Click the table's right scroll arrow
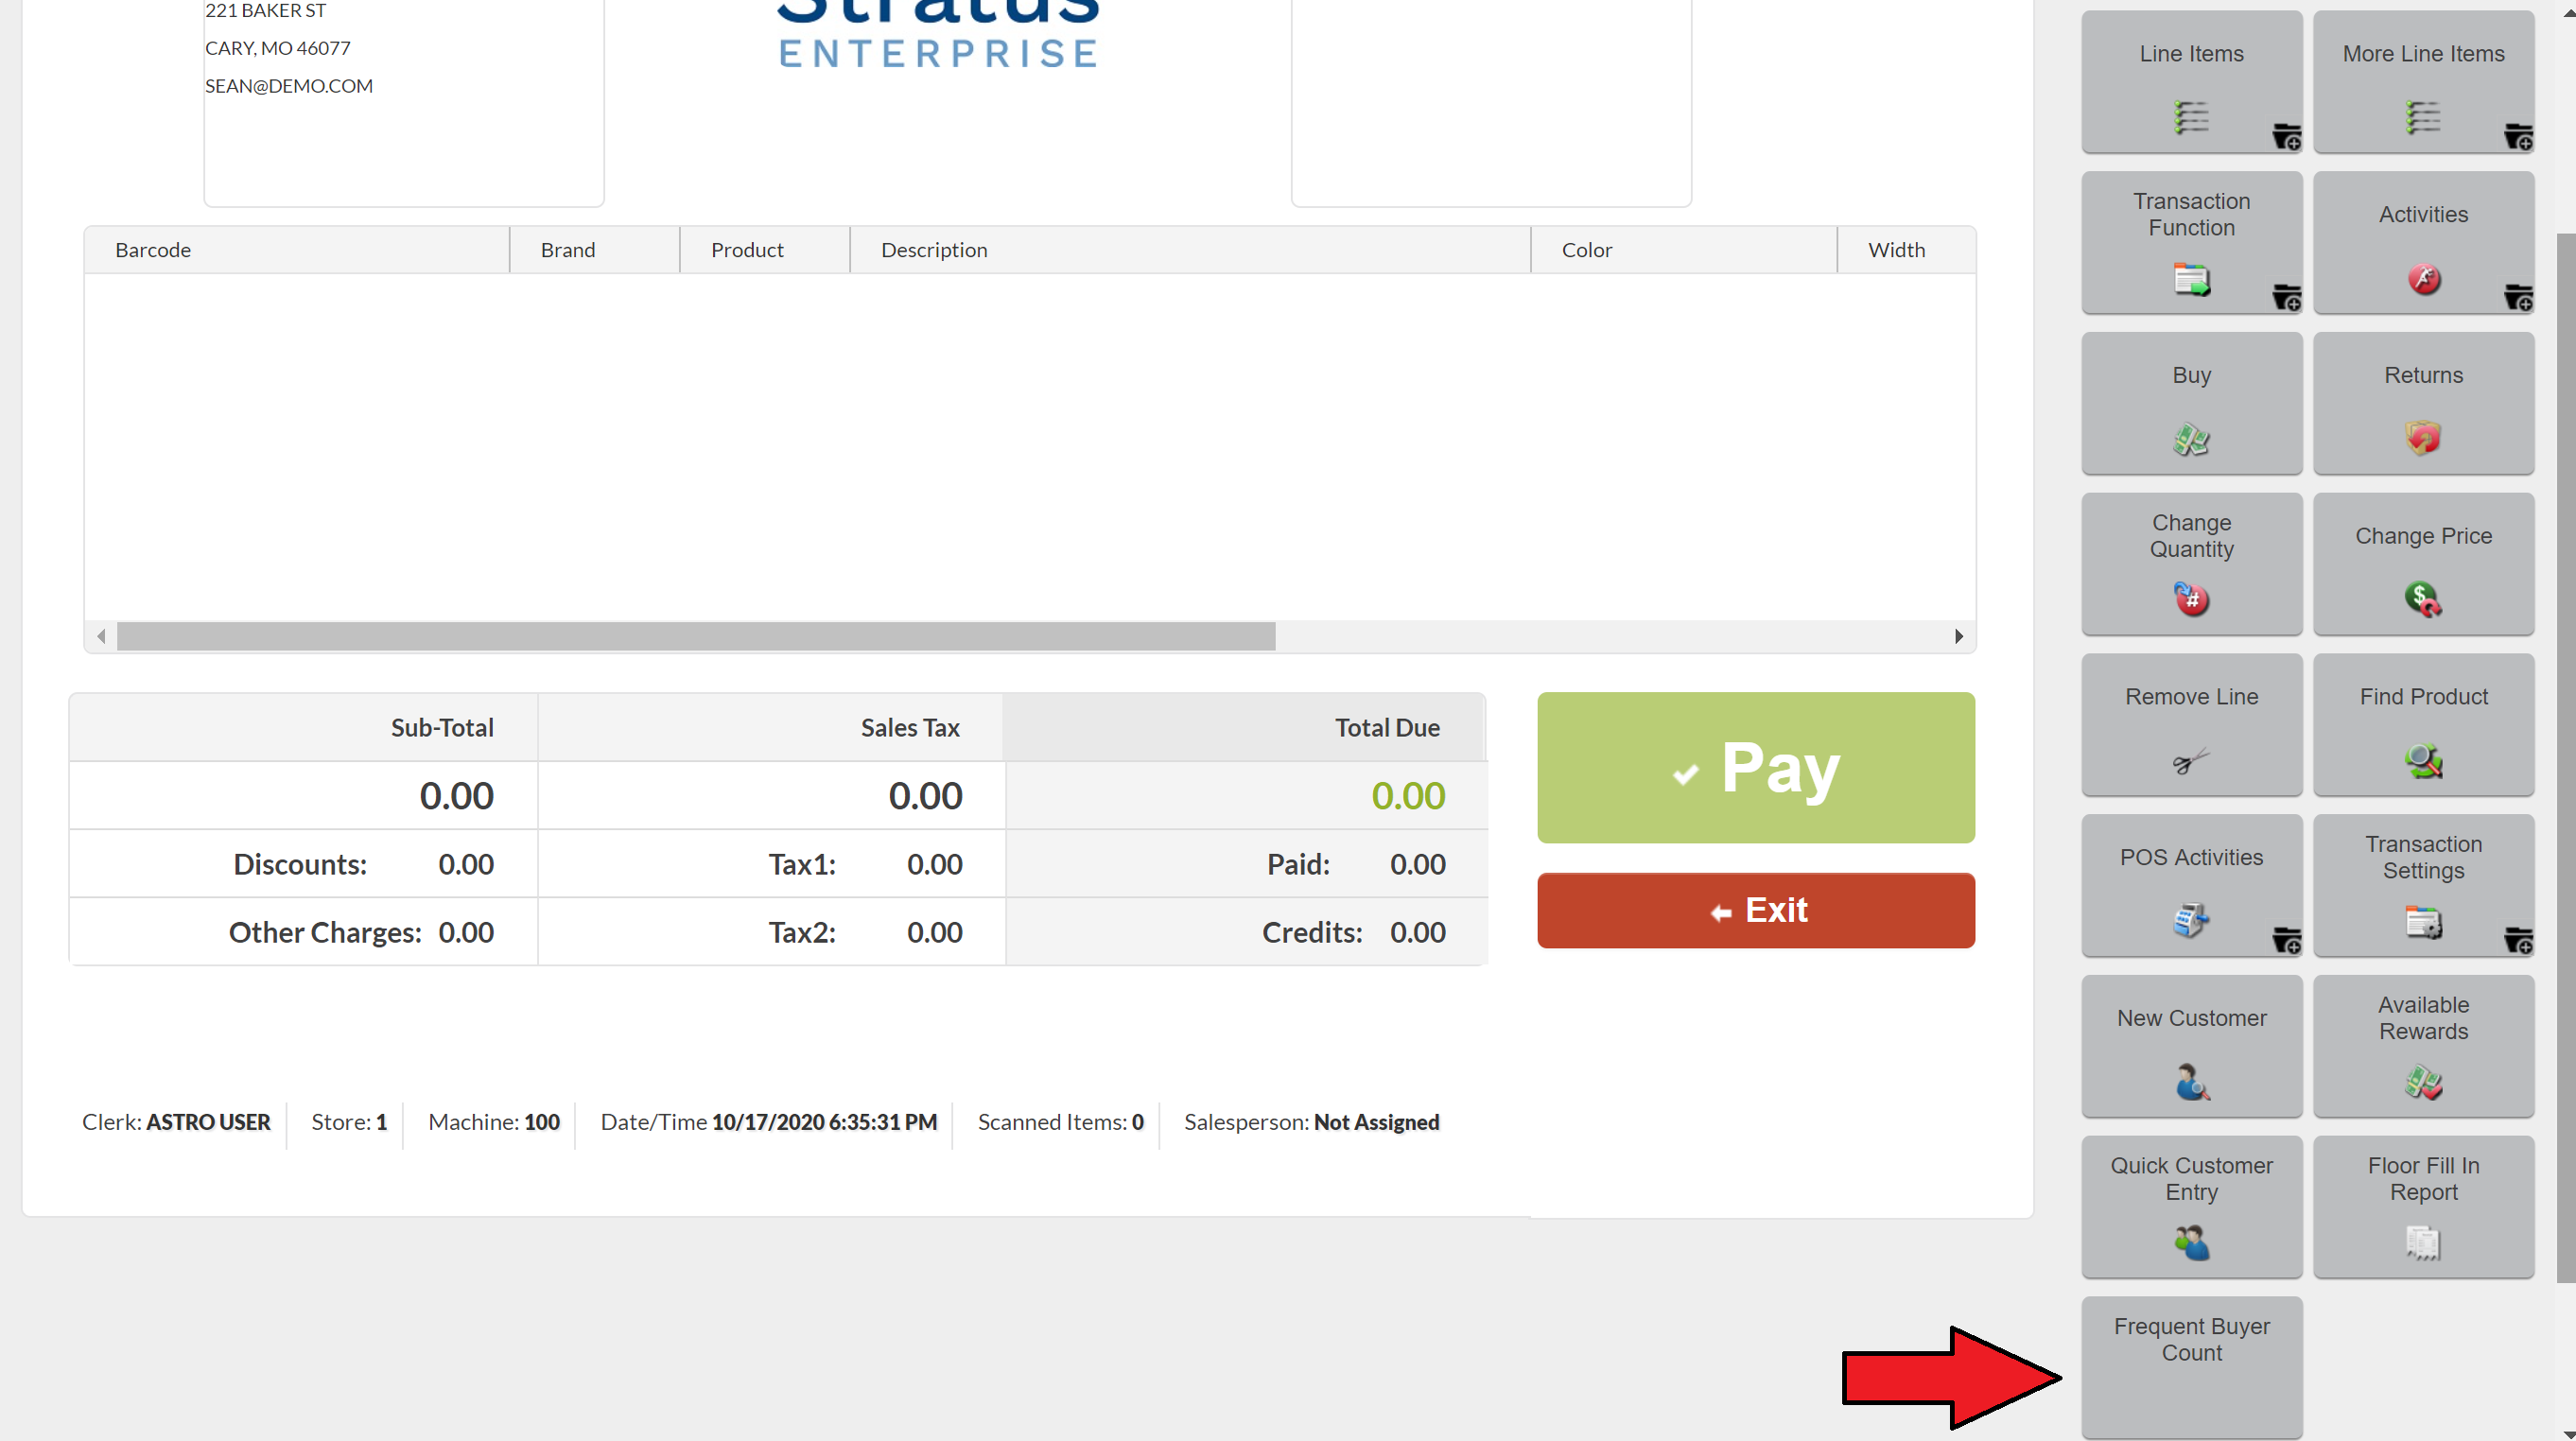2576x1441 pixels. click(x=1958, y=636)
